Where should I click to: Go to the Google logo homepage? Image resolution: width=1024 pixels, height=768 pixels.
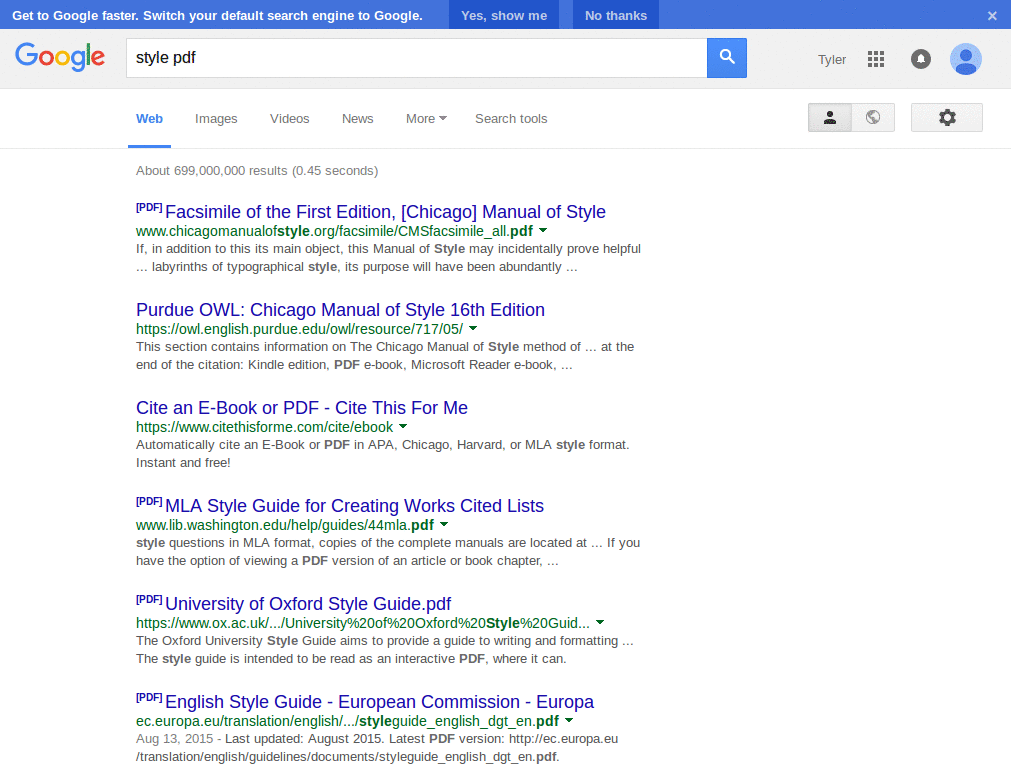[x=60, y=57]
